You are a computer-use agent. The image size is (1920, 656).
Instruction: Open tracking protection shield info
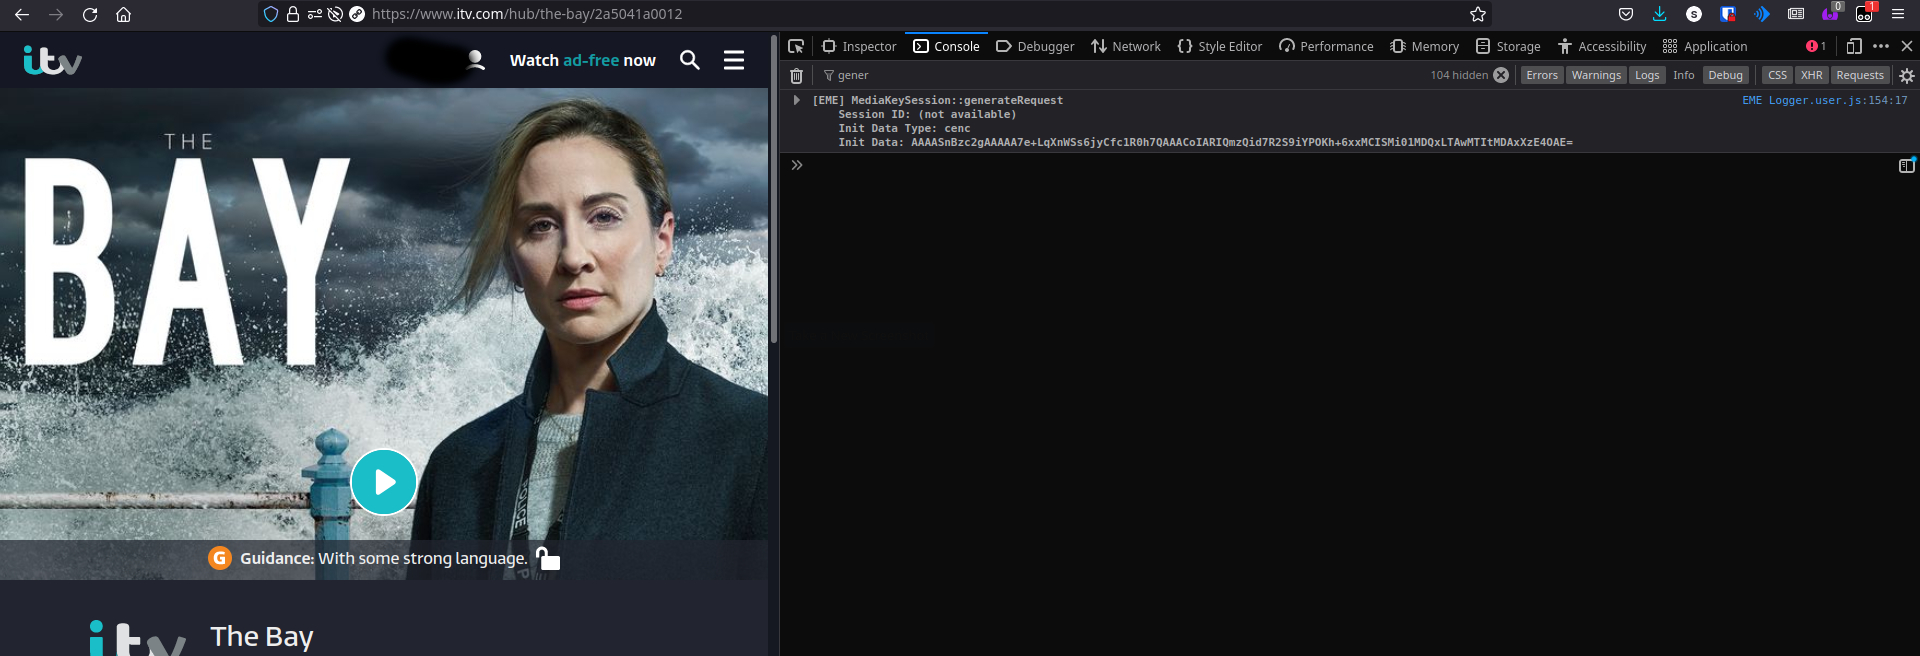point(271,14)
